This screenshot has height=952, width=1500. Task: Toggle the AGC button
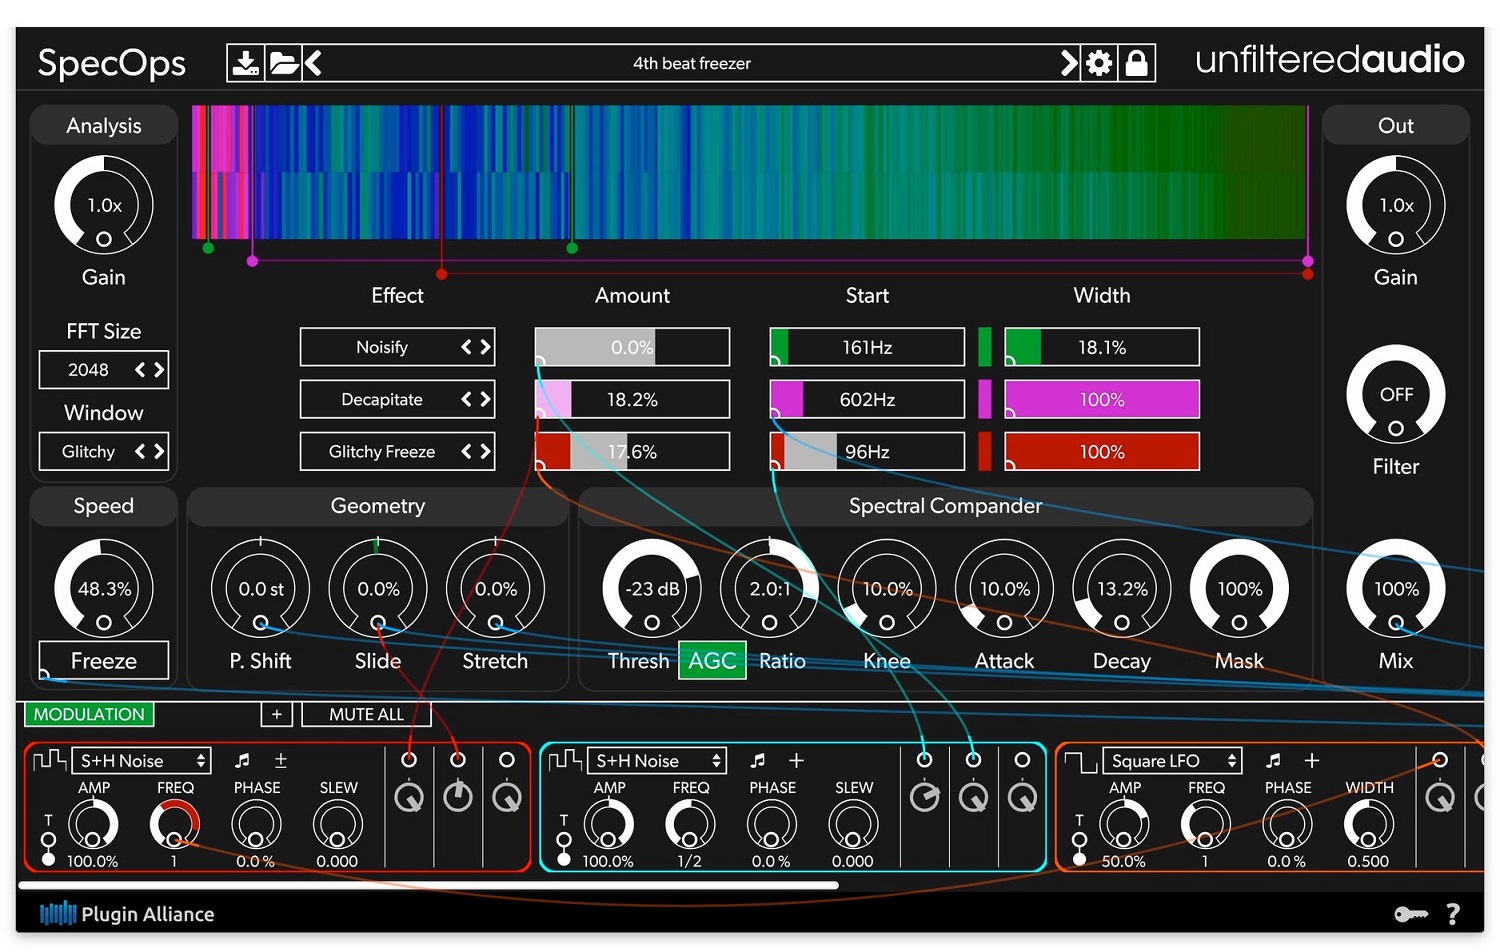point(712,661)
